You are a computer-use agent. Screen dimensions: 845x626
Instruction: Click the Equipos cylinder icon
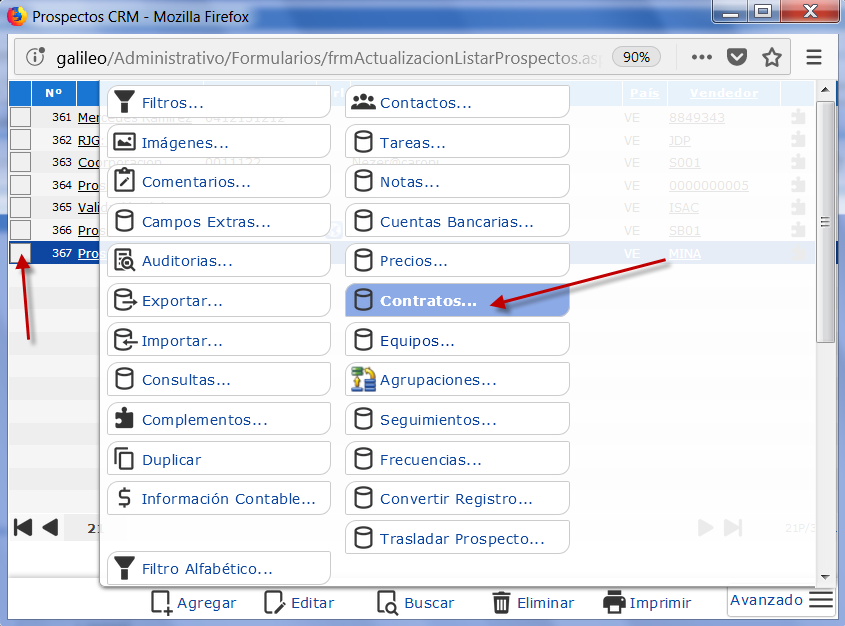coord(363,340)
